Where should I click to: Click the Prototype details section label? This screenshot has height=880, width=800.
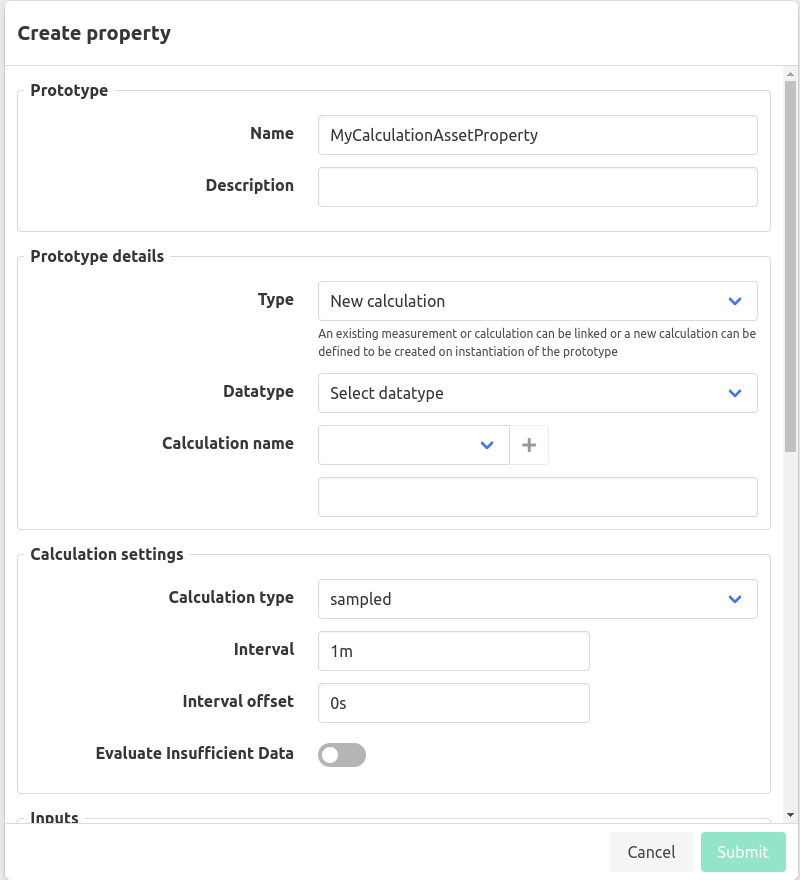click(x=97, y=256)
